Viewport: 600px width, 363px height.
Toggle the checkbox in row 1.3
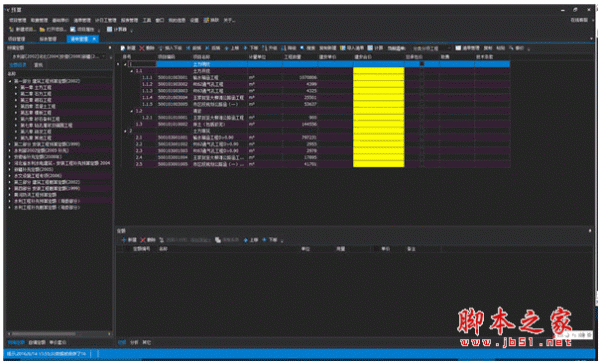pyautogui.click(x=422, y=124)
